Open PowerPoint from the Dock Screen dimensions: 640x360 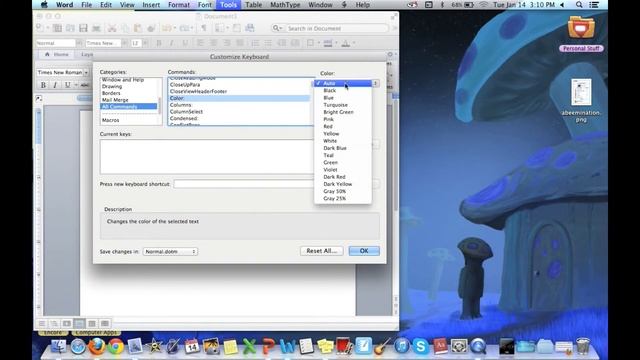[268, 347]
